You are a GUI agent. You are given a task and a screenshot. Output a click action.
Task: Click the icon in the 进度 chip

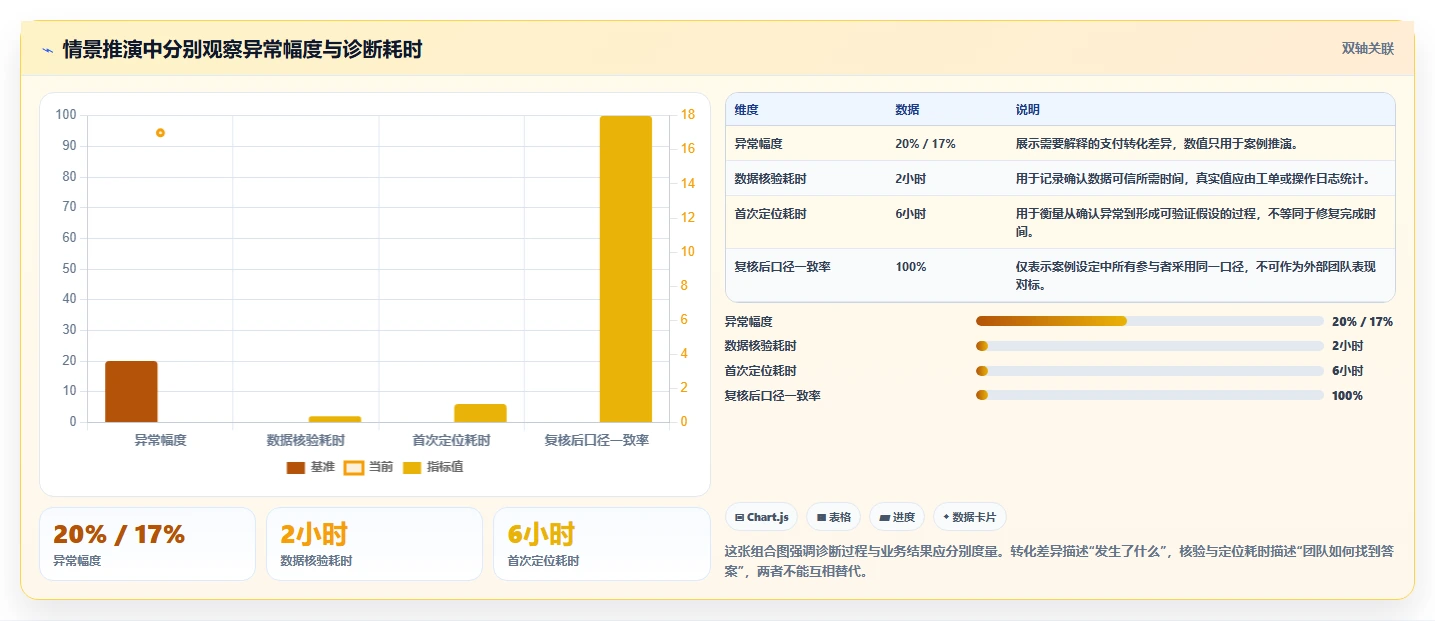pos(884,518)
